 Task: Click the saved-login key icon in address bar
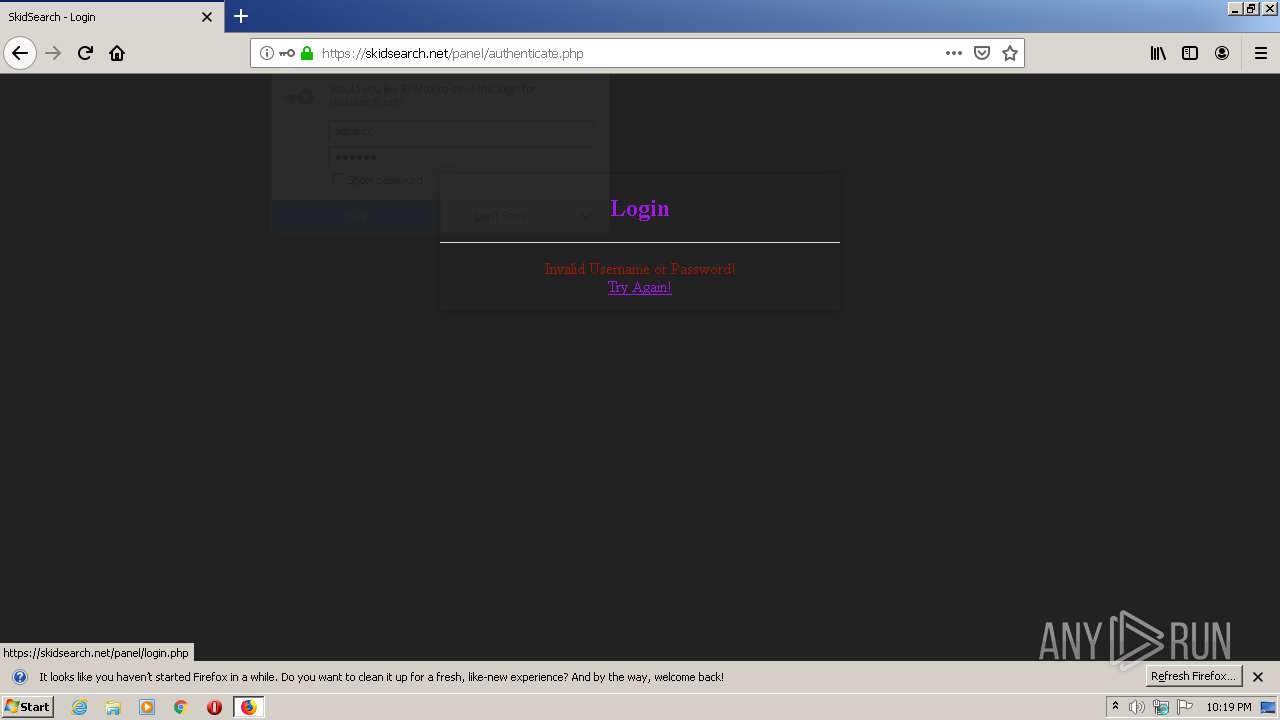[287, 53]
